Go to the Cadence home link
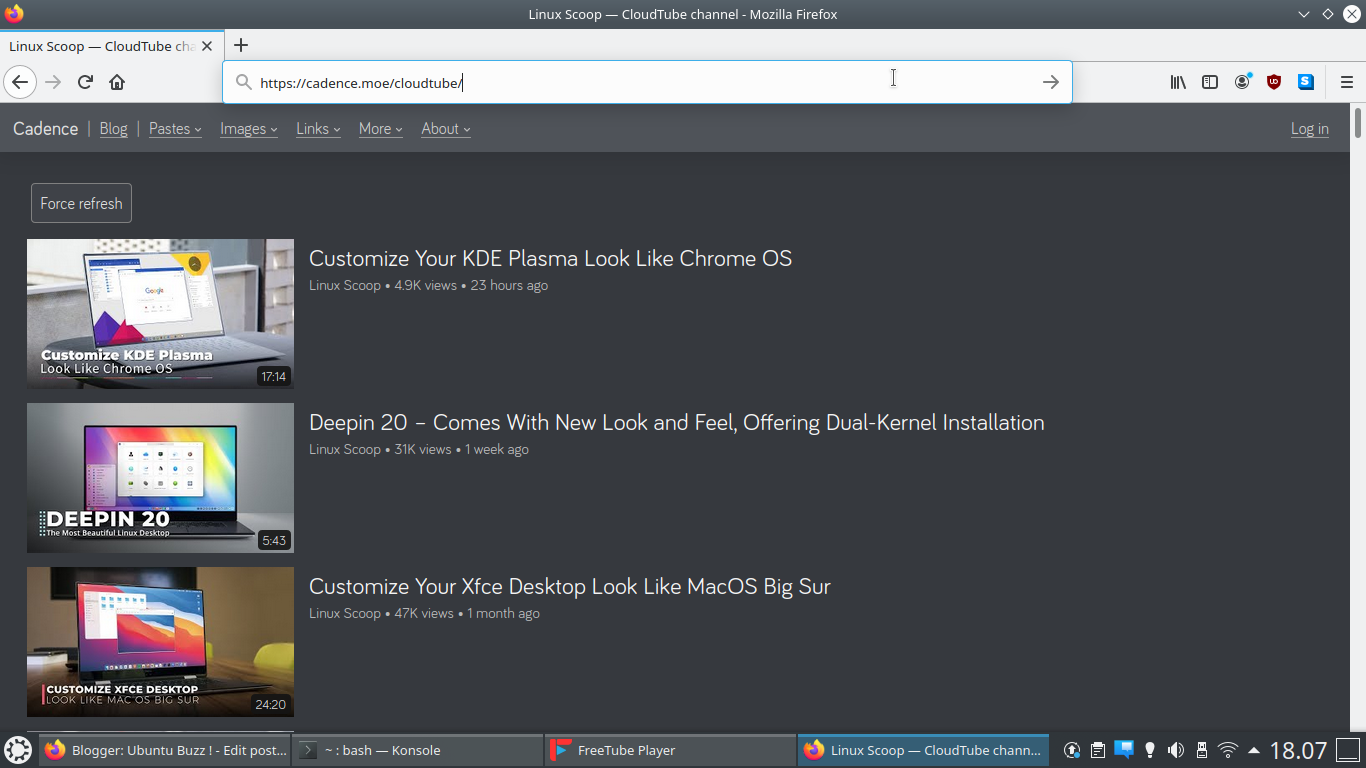The height and width of the screenshot is (768, 1366). [45, 129]
